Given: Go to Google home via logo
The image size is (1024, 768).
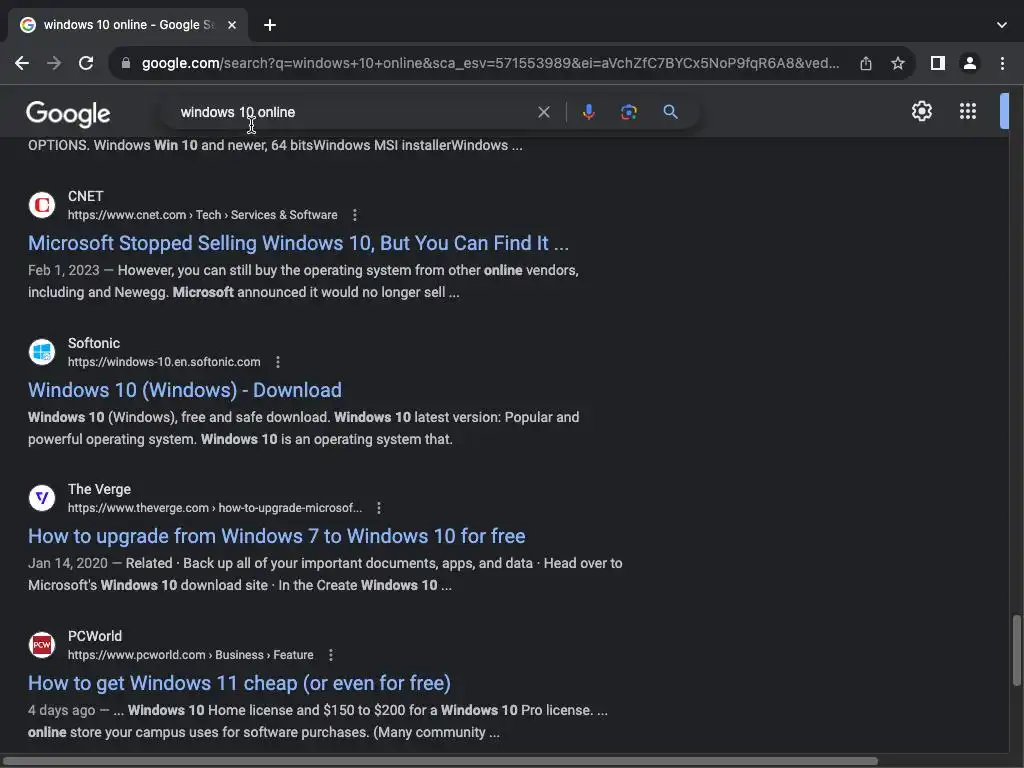Looking at the screenshot, I should [x=68, y=114].
